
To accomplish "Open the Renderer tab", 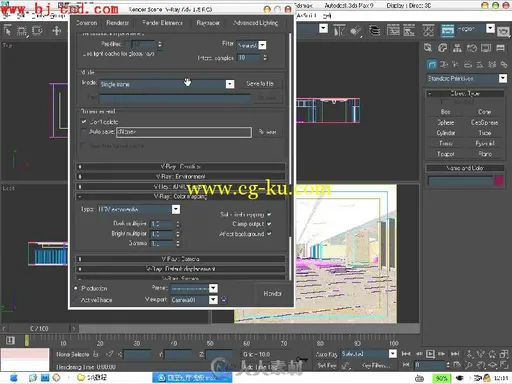I will point(117,23).
